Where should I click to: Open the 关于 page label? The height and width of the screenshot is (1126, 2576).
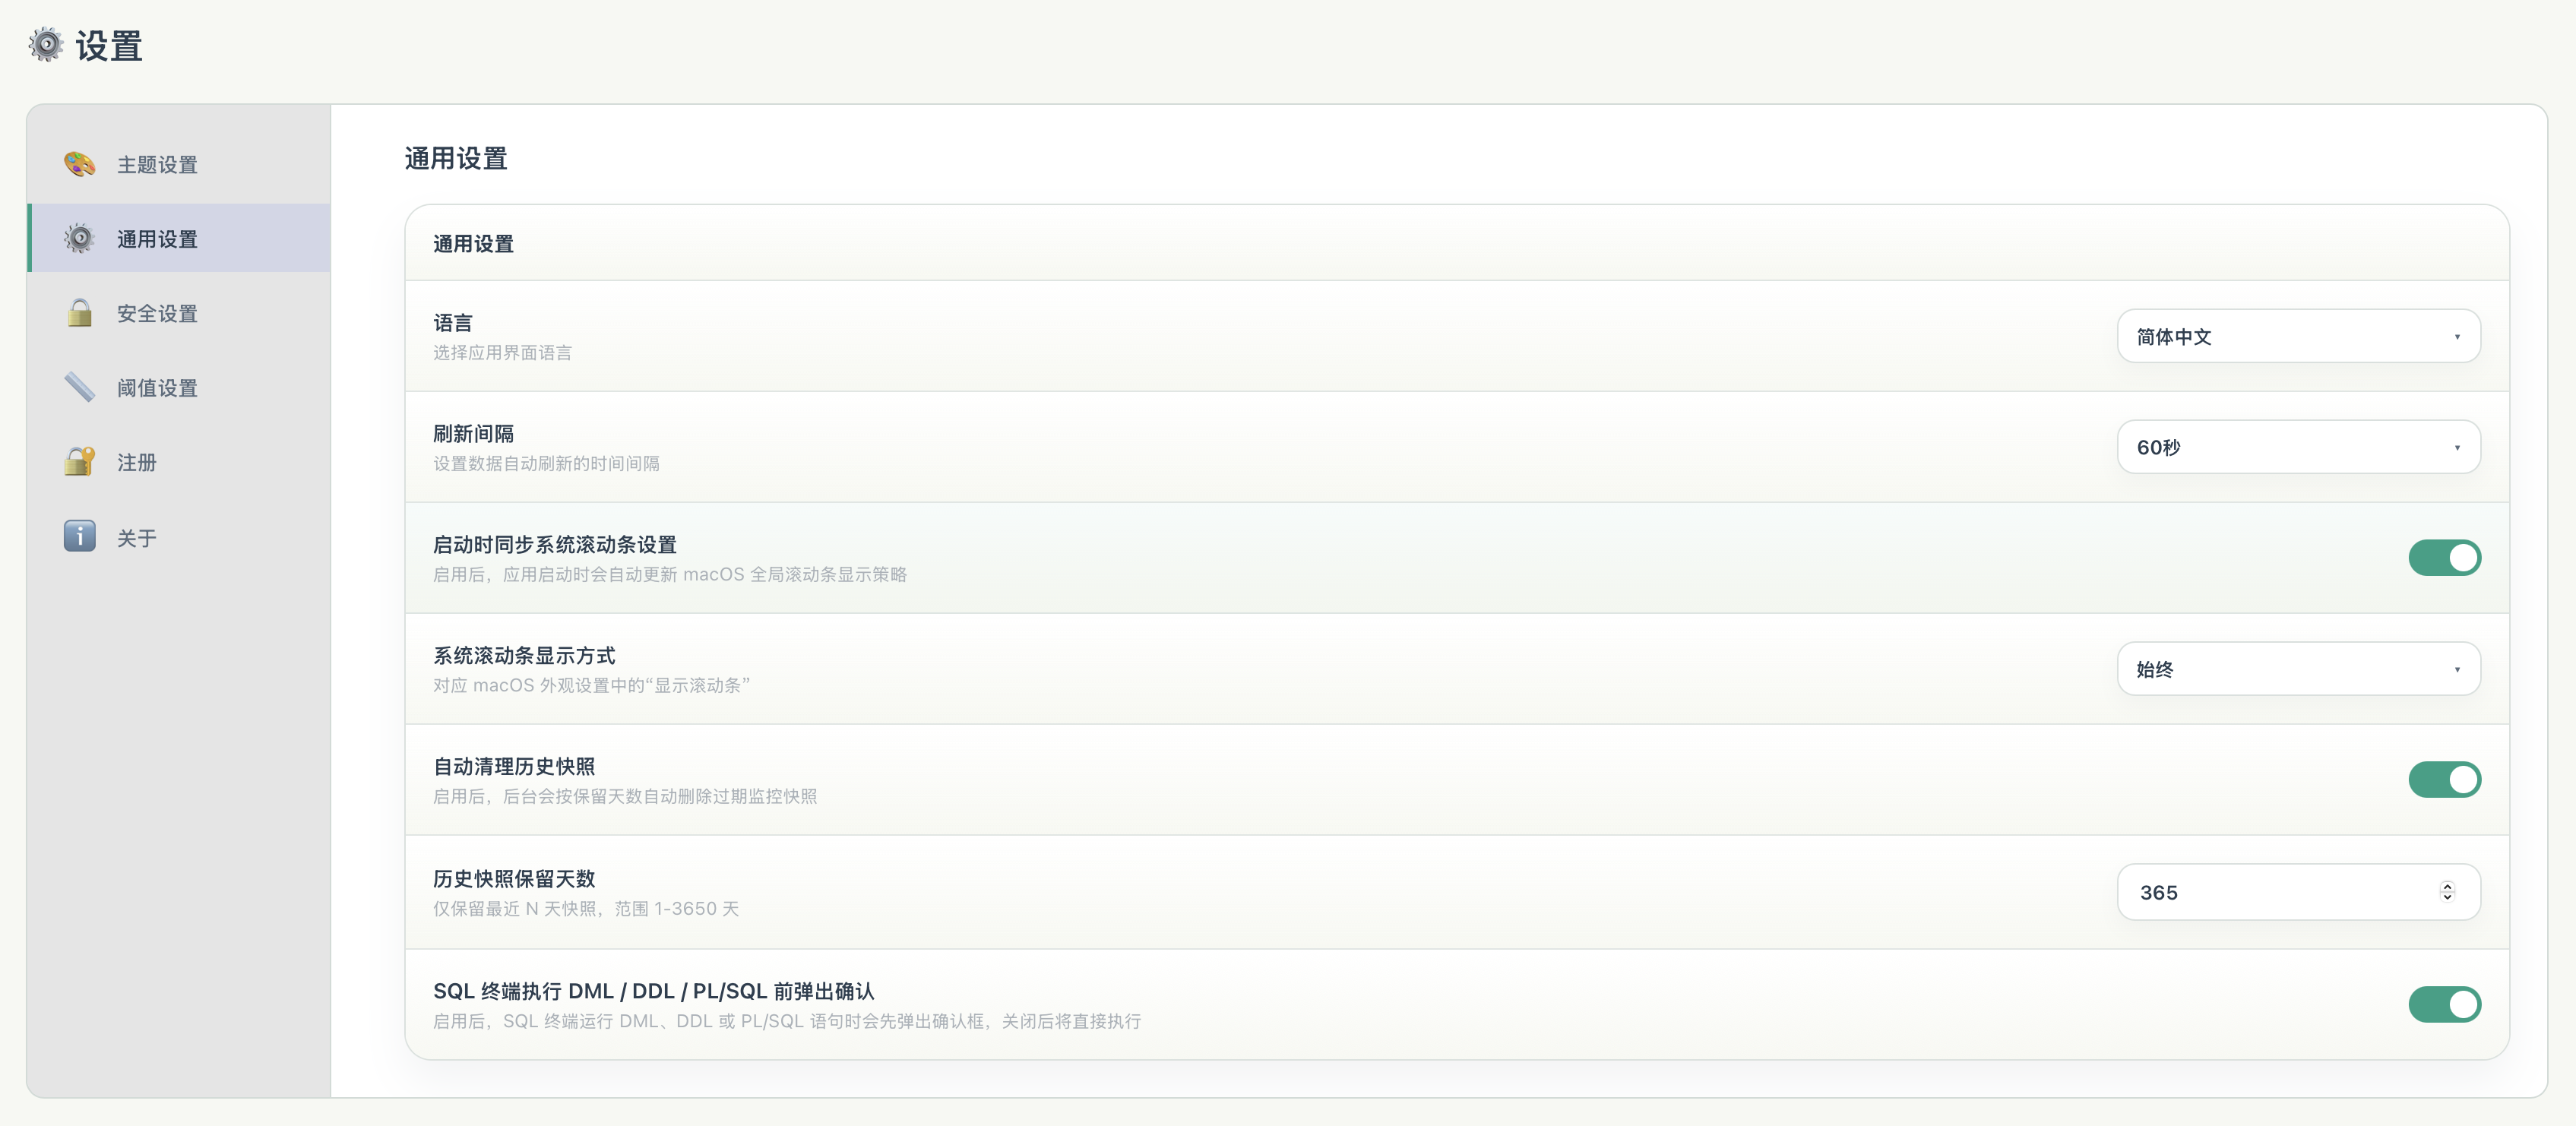pyautogui.click(x=137, y=538)
